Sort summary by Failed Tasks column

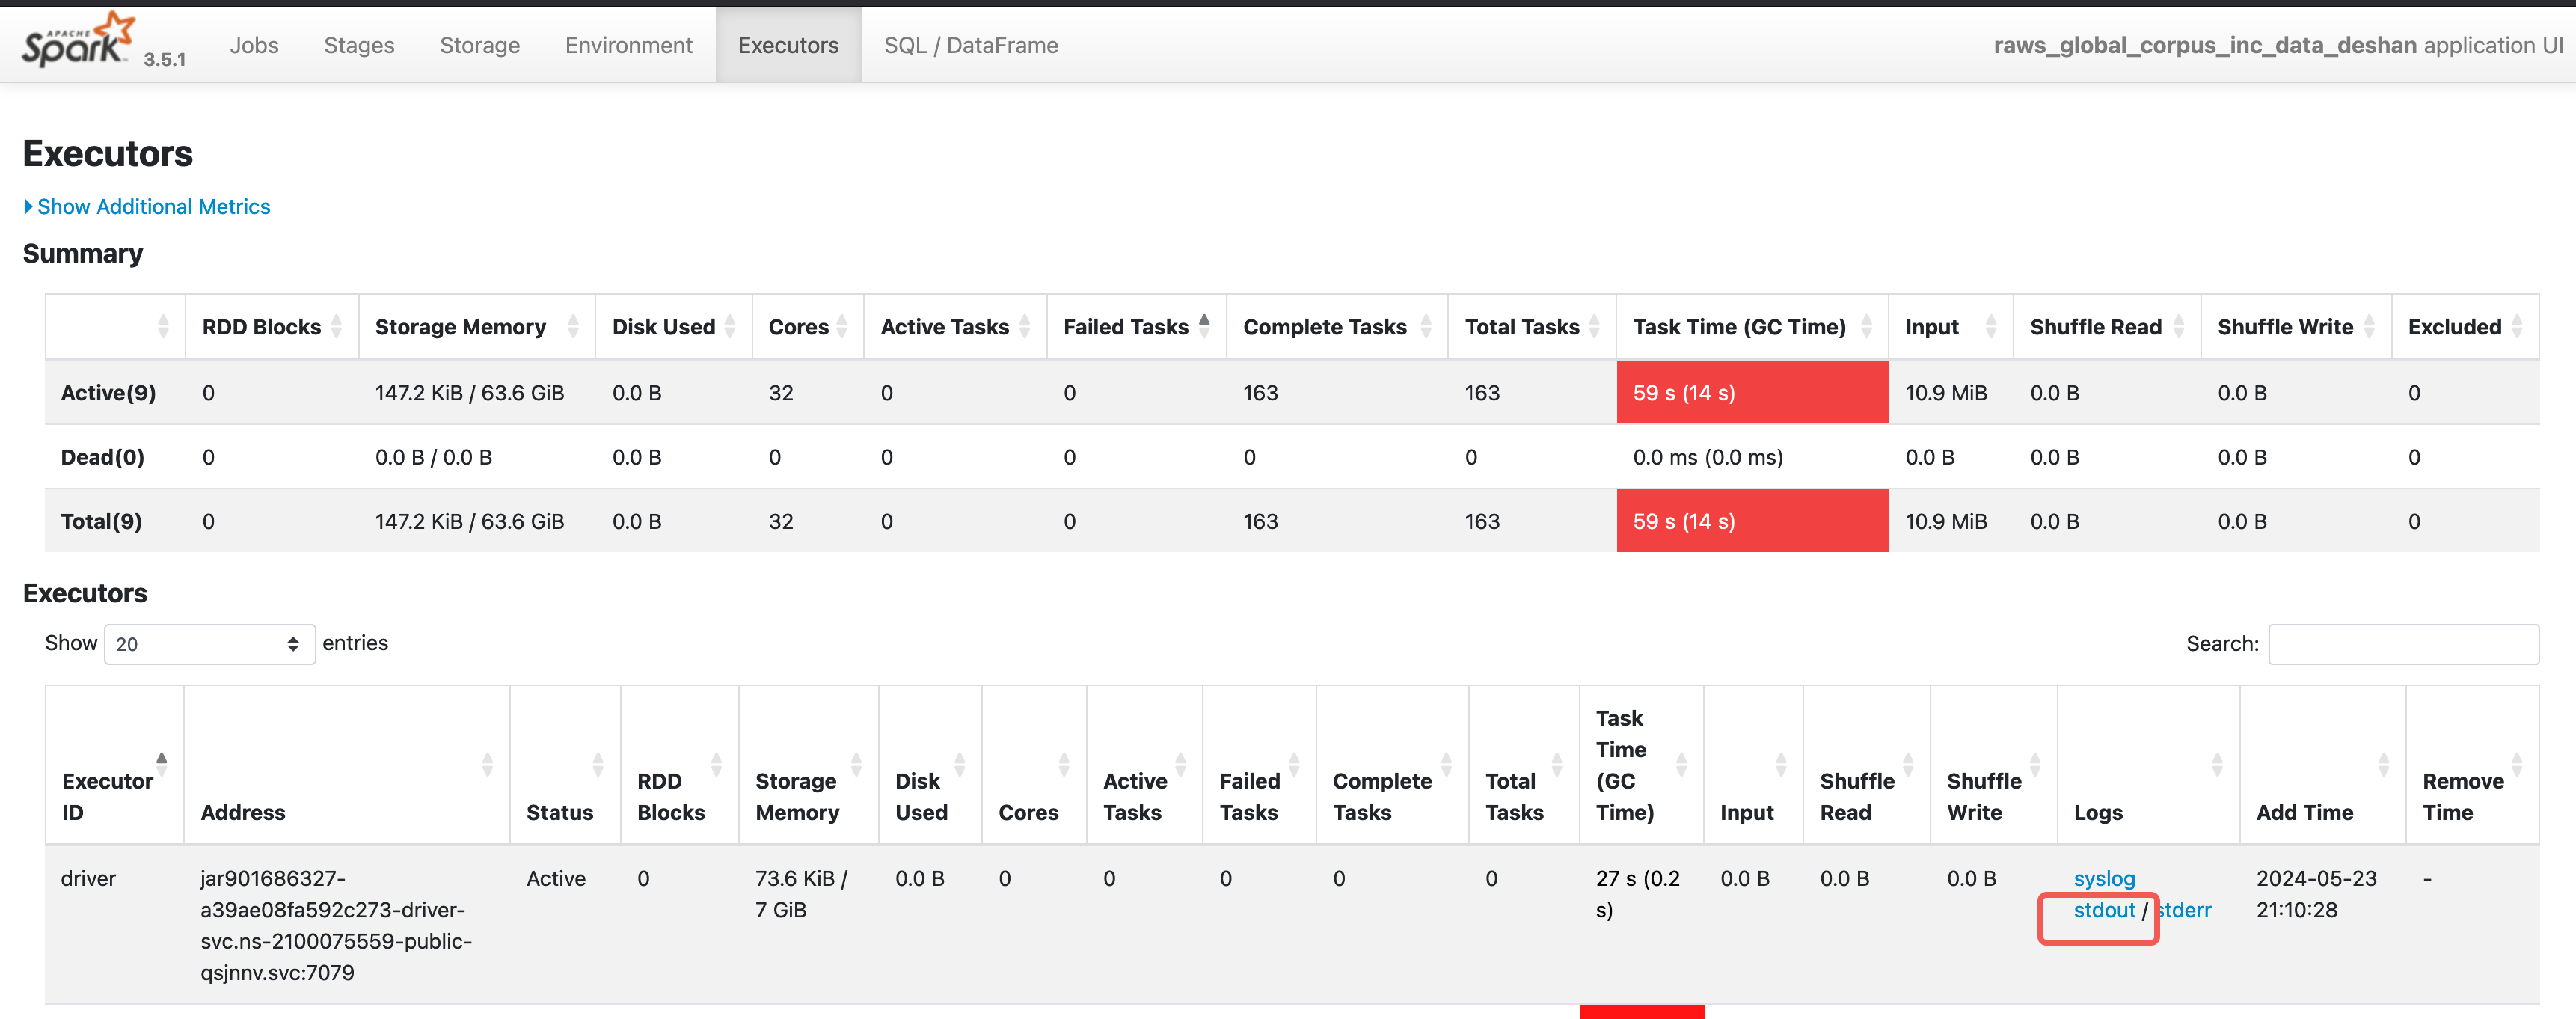pos(1137,327)
